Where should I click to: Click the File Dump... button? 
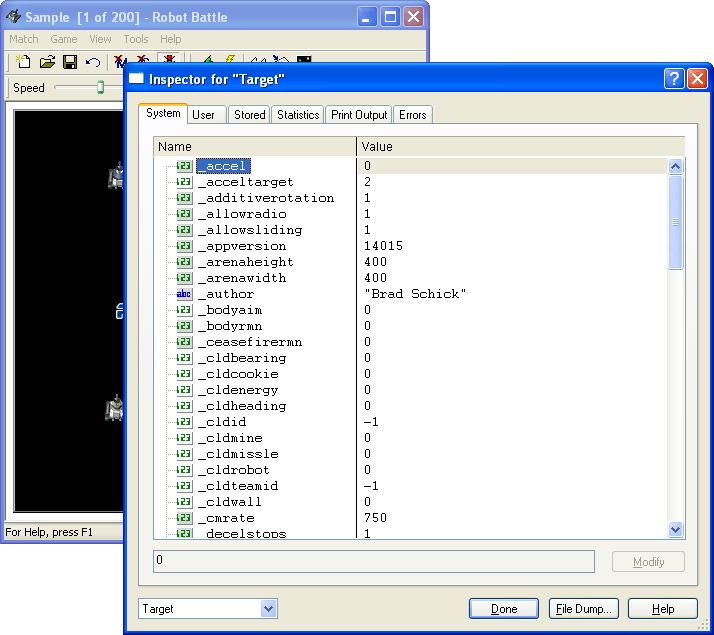click(x=584, y=609)
